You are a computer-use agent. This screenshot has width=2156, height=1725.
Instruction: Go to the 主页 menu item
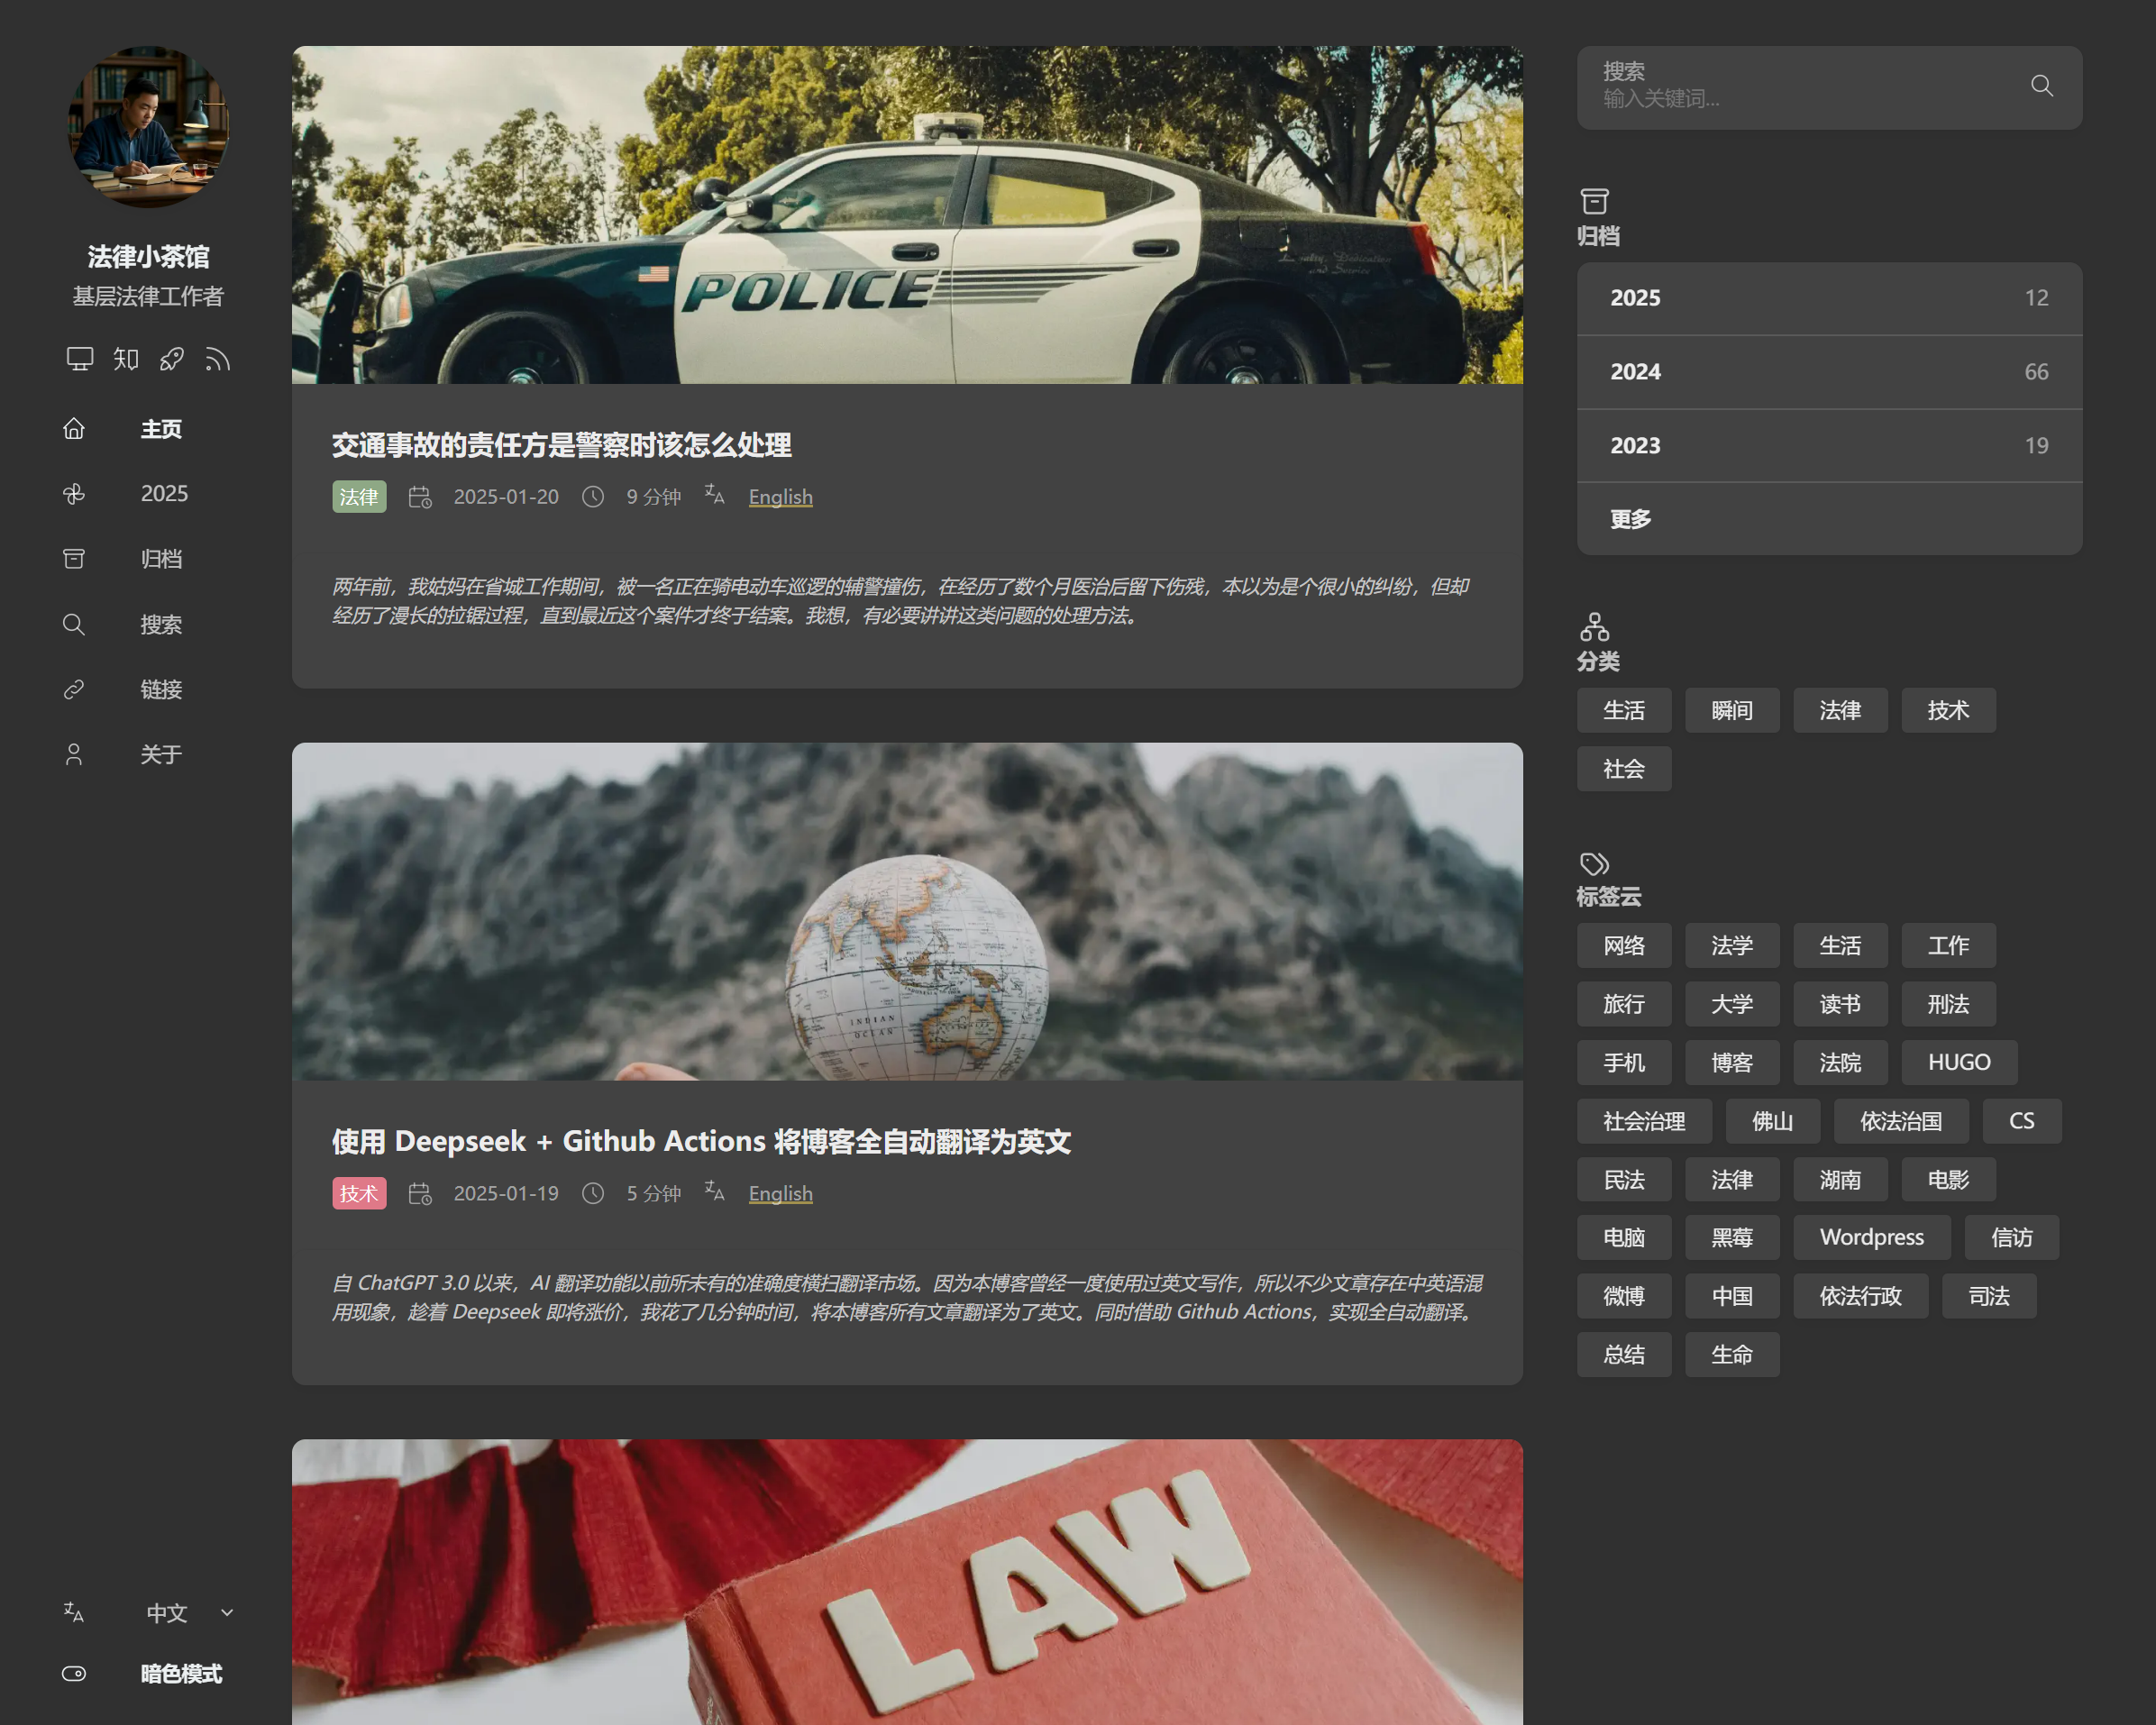(x=161, y=429)
